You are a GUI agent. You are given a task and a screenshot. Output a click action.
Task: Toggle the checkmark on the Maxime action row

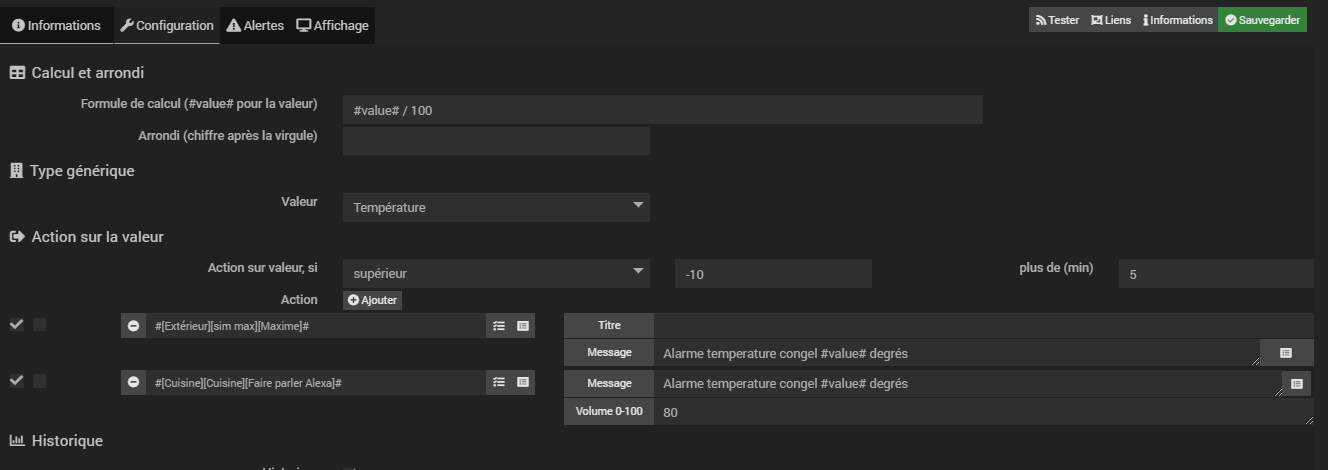(x=16, y=324)
